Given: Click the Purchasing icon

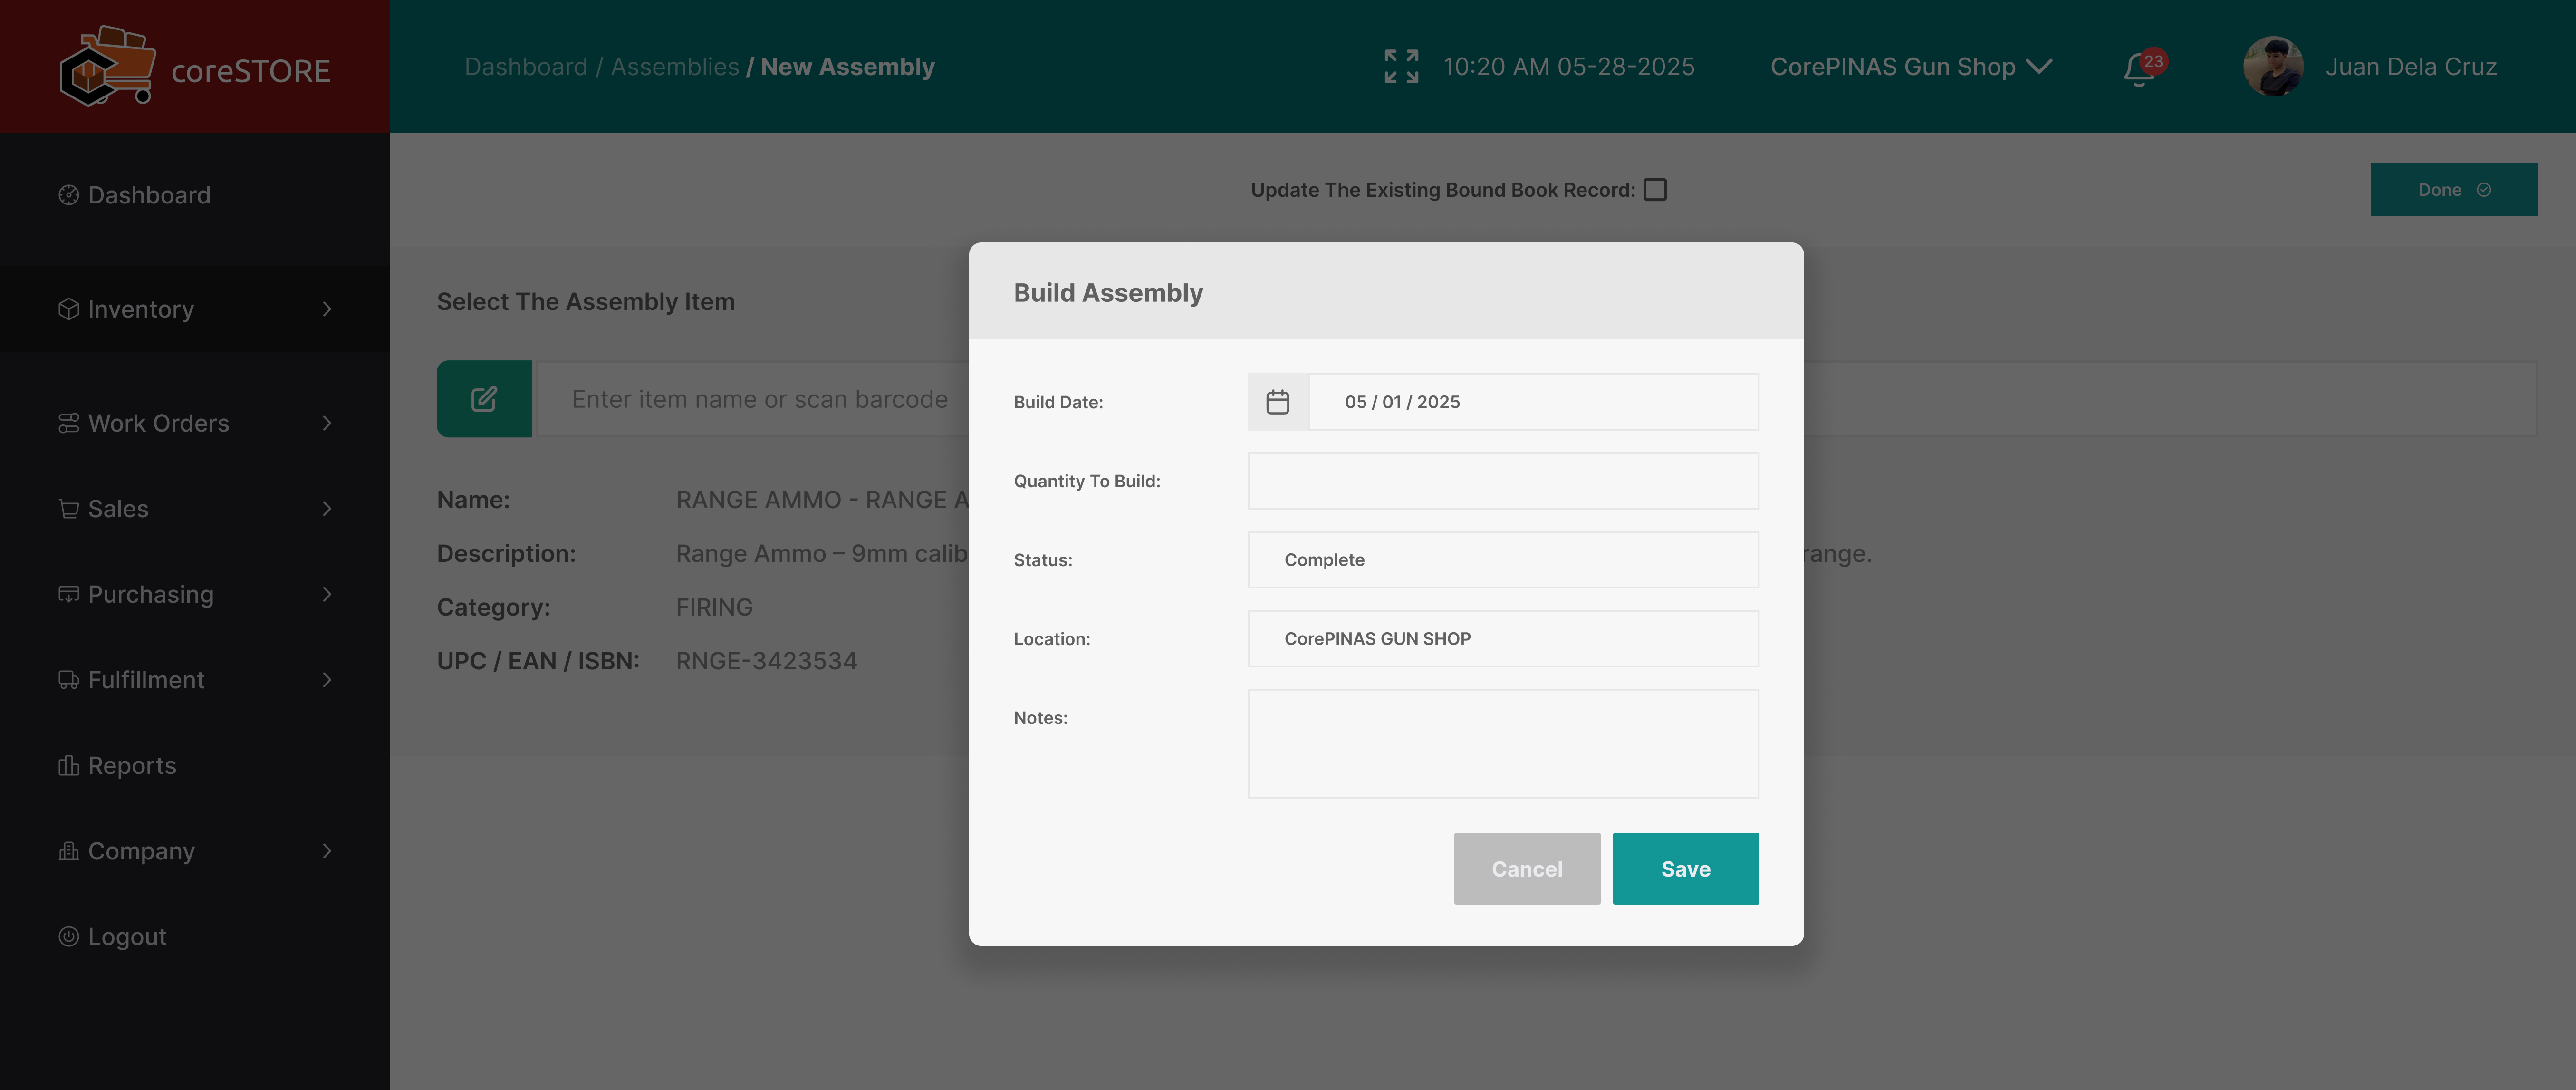Looking at the screenshot, I should [68, 594].
